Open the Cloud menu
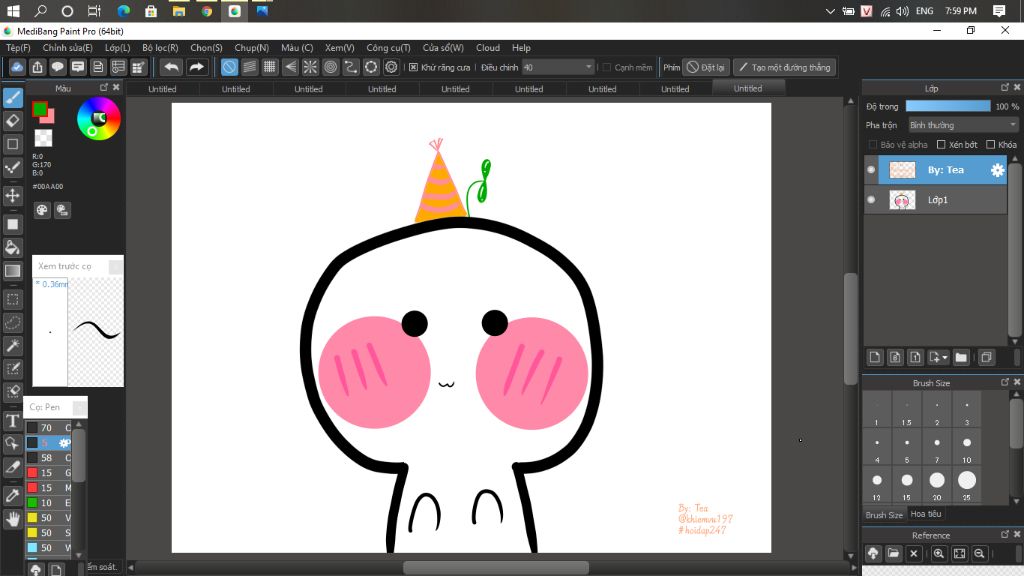The height and width of the screenshot is (576, 1024). 488,48
